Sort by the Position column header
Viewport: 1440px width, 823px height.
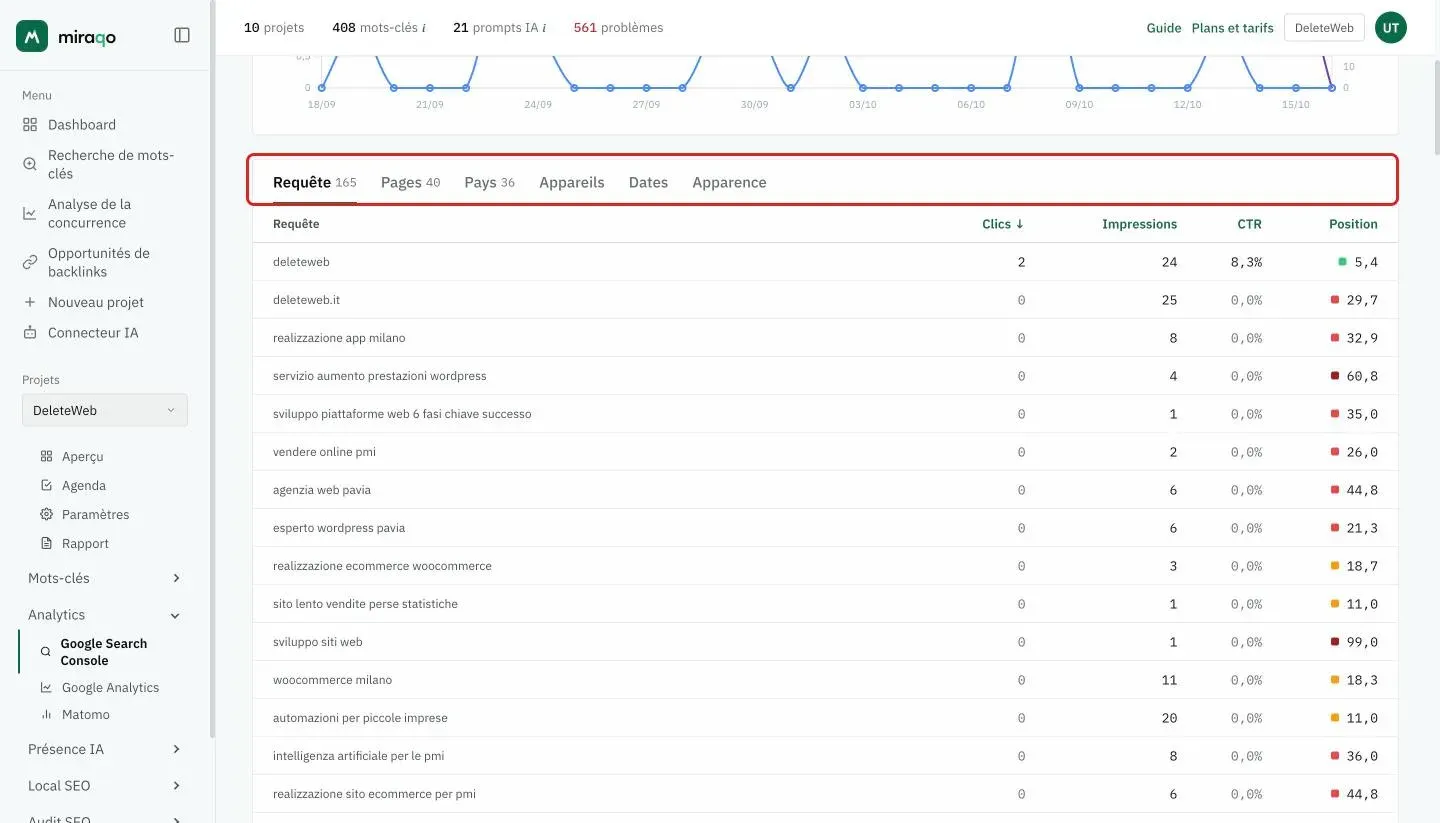pos(1353,224)
